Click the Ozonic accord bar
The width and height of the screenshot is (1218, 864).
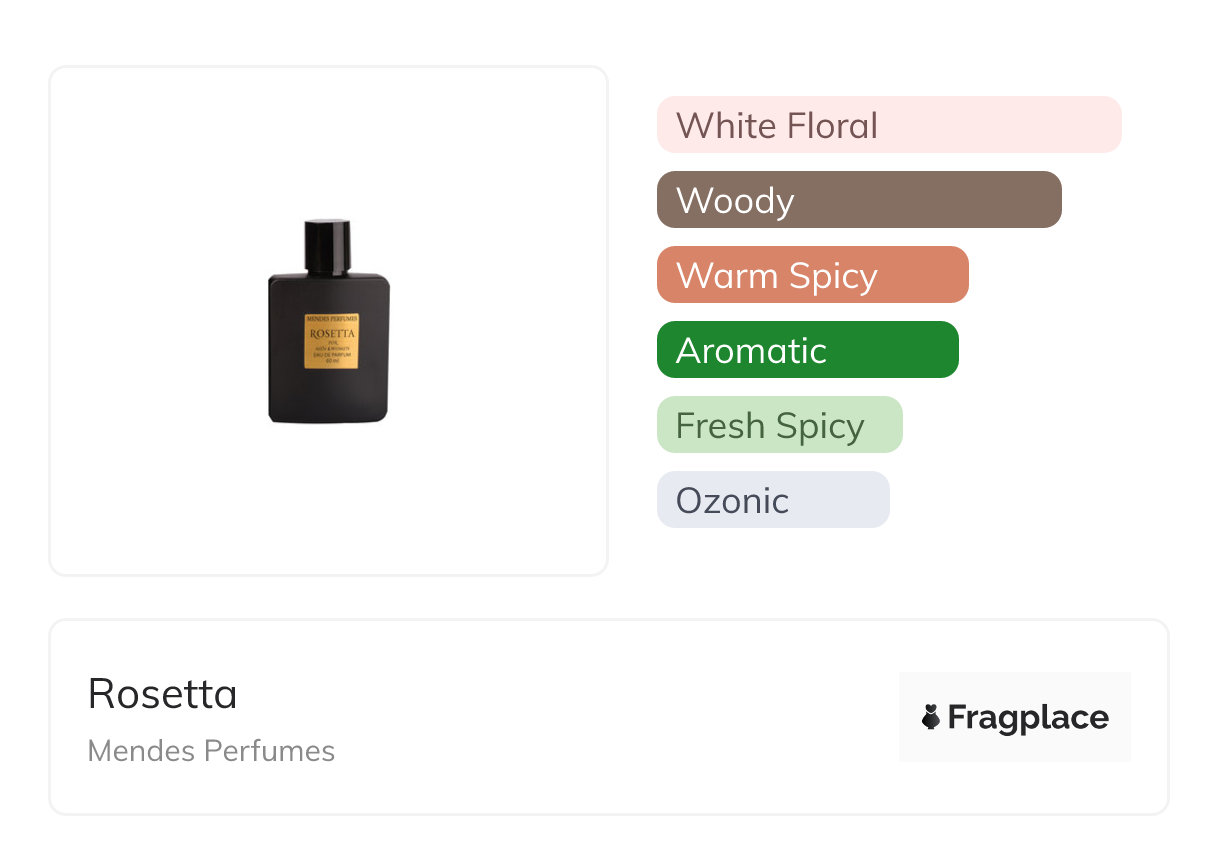point(772,500)
